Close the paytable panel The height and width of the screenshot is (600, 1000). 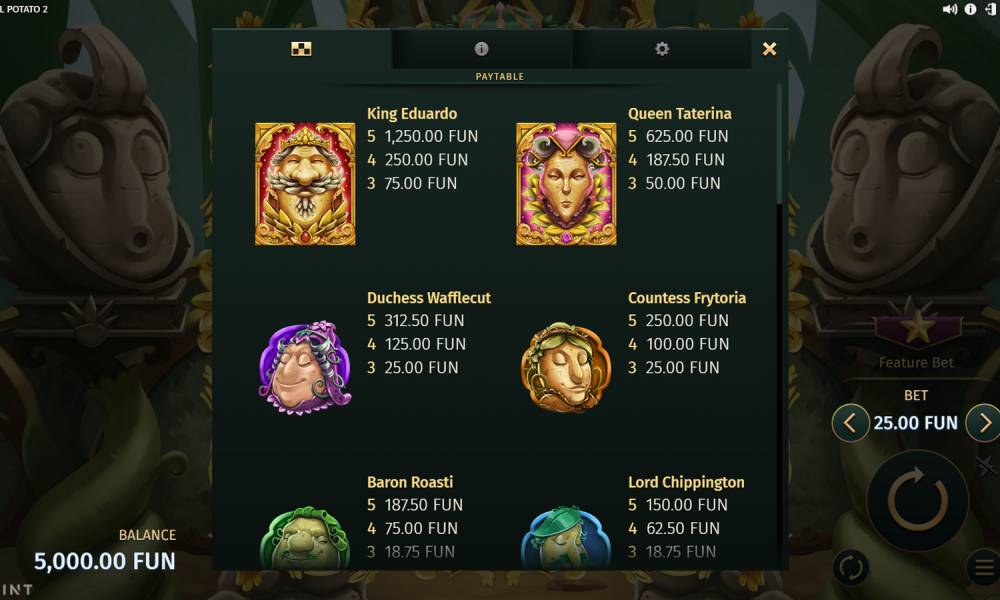point(769,49)
